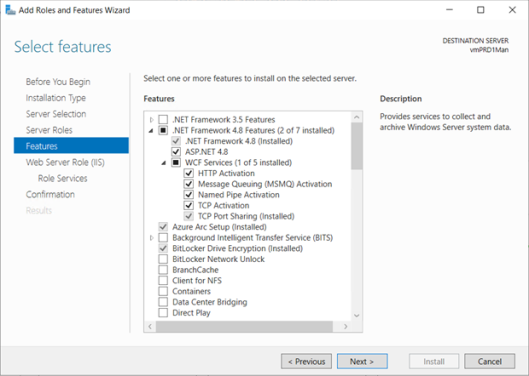Check the Client for NFS checkbox

[x=163, y=280]
